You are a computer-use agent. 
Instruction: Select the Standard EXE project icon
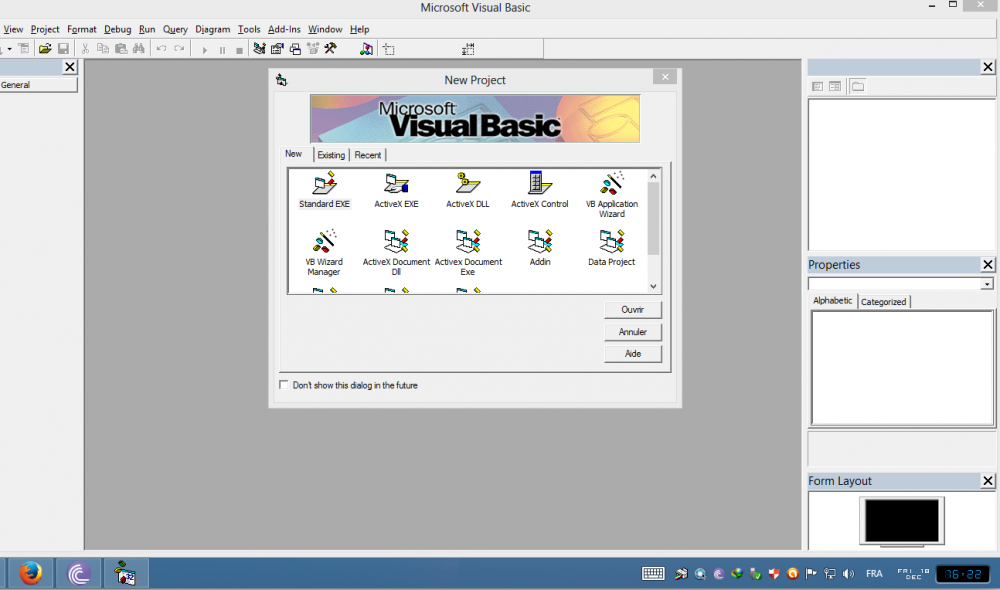coord(324,189)
